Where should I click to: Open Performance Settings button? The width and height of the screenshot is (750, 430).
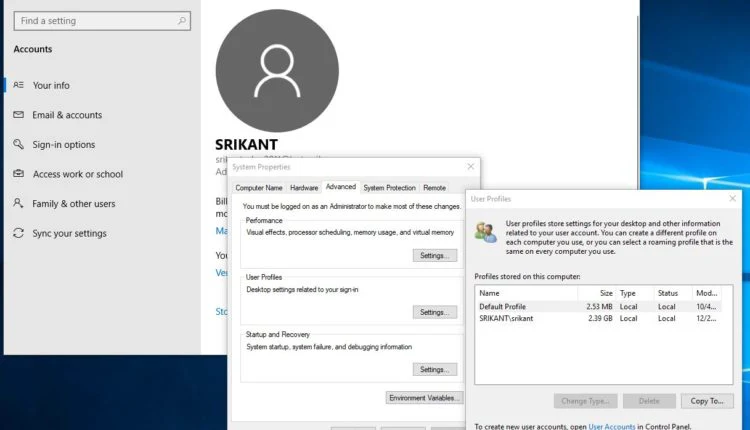(x=435, y=255)
